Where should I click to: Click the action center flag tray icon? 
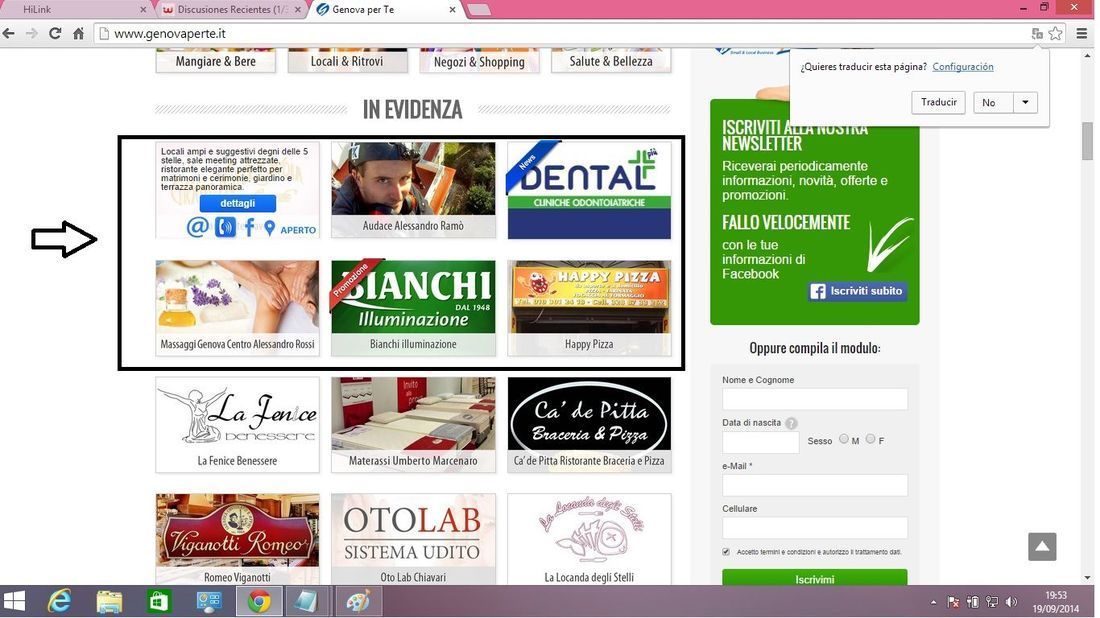click(x=953, y=602)
